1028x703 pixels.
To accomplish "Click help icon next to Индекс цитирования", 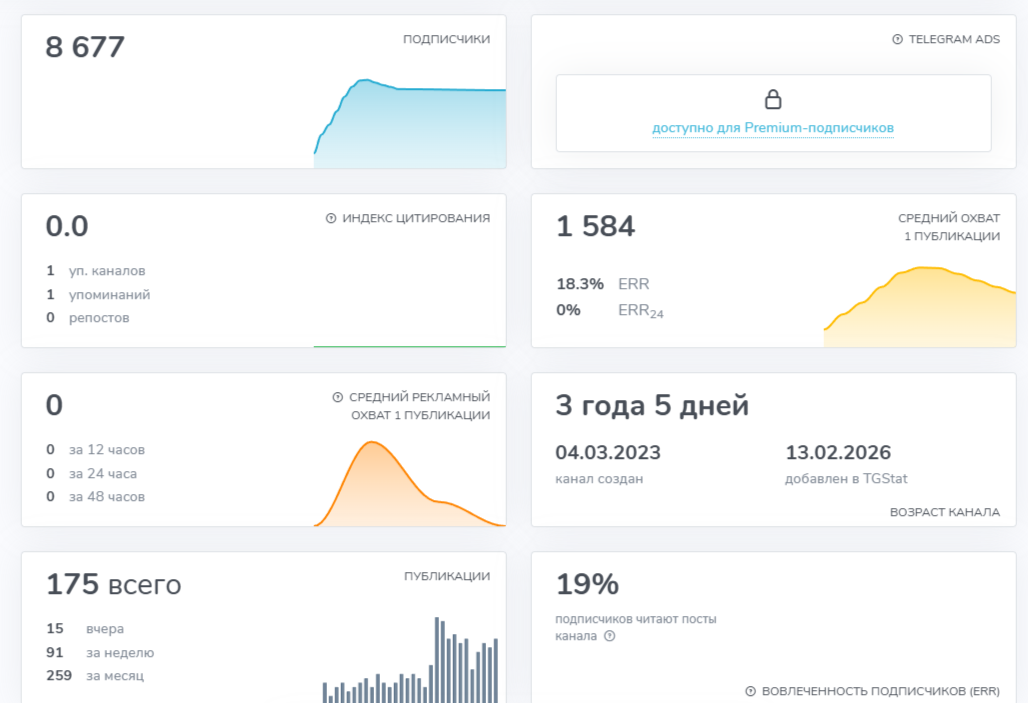I will point(331,218).
